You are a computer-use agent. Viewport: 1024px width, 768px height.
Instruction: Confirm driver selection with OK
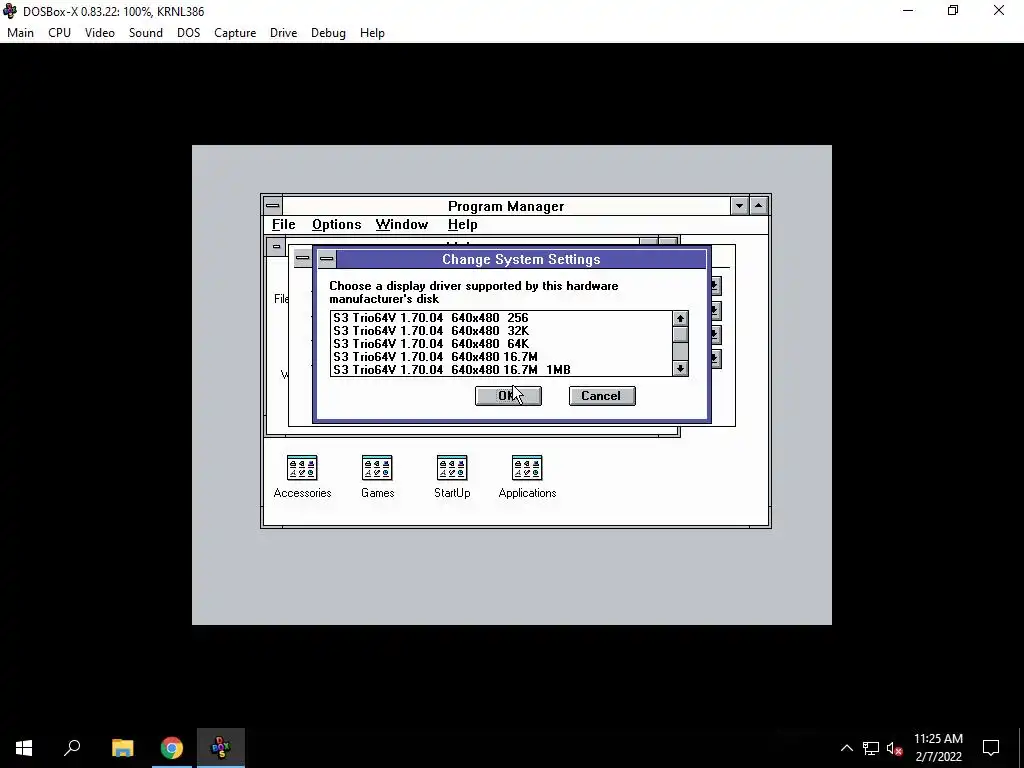508,396
